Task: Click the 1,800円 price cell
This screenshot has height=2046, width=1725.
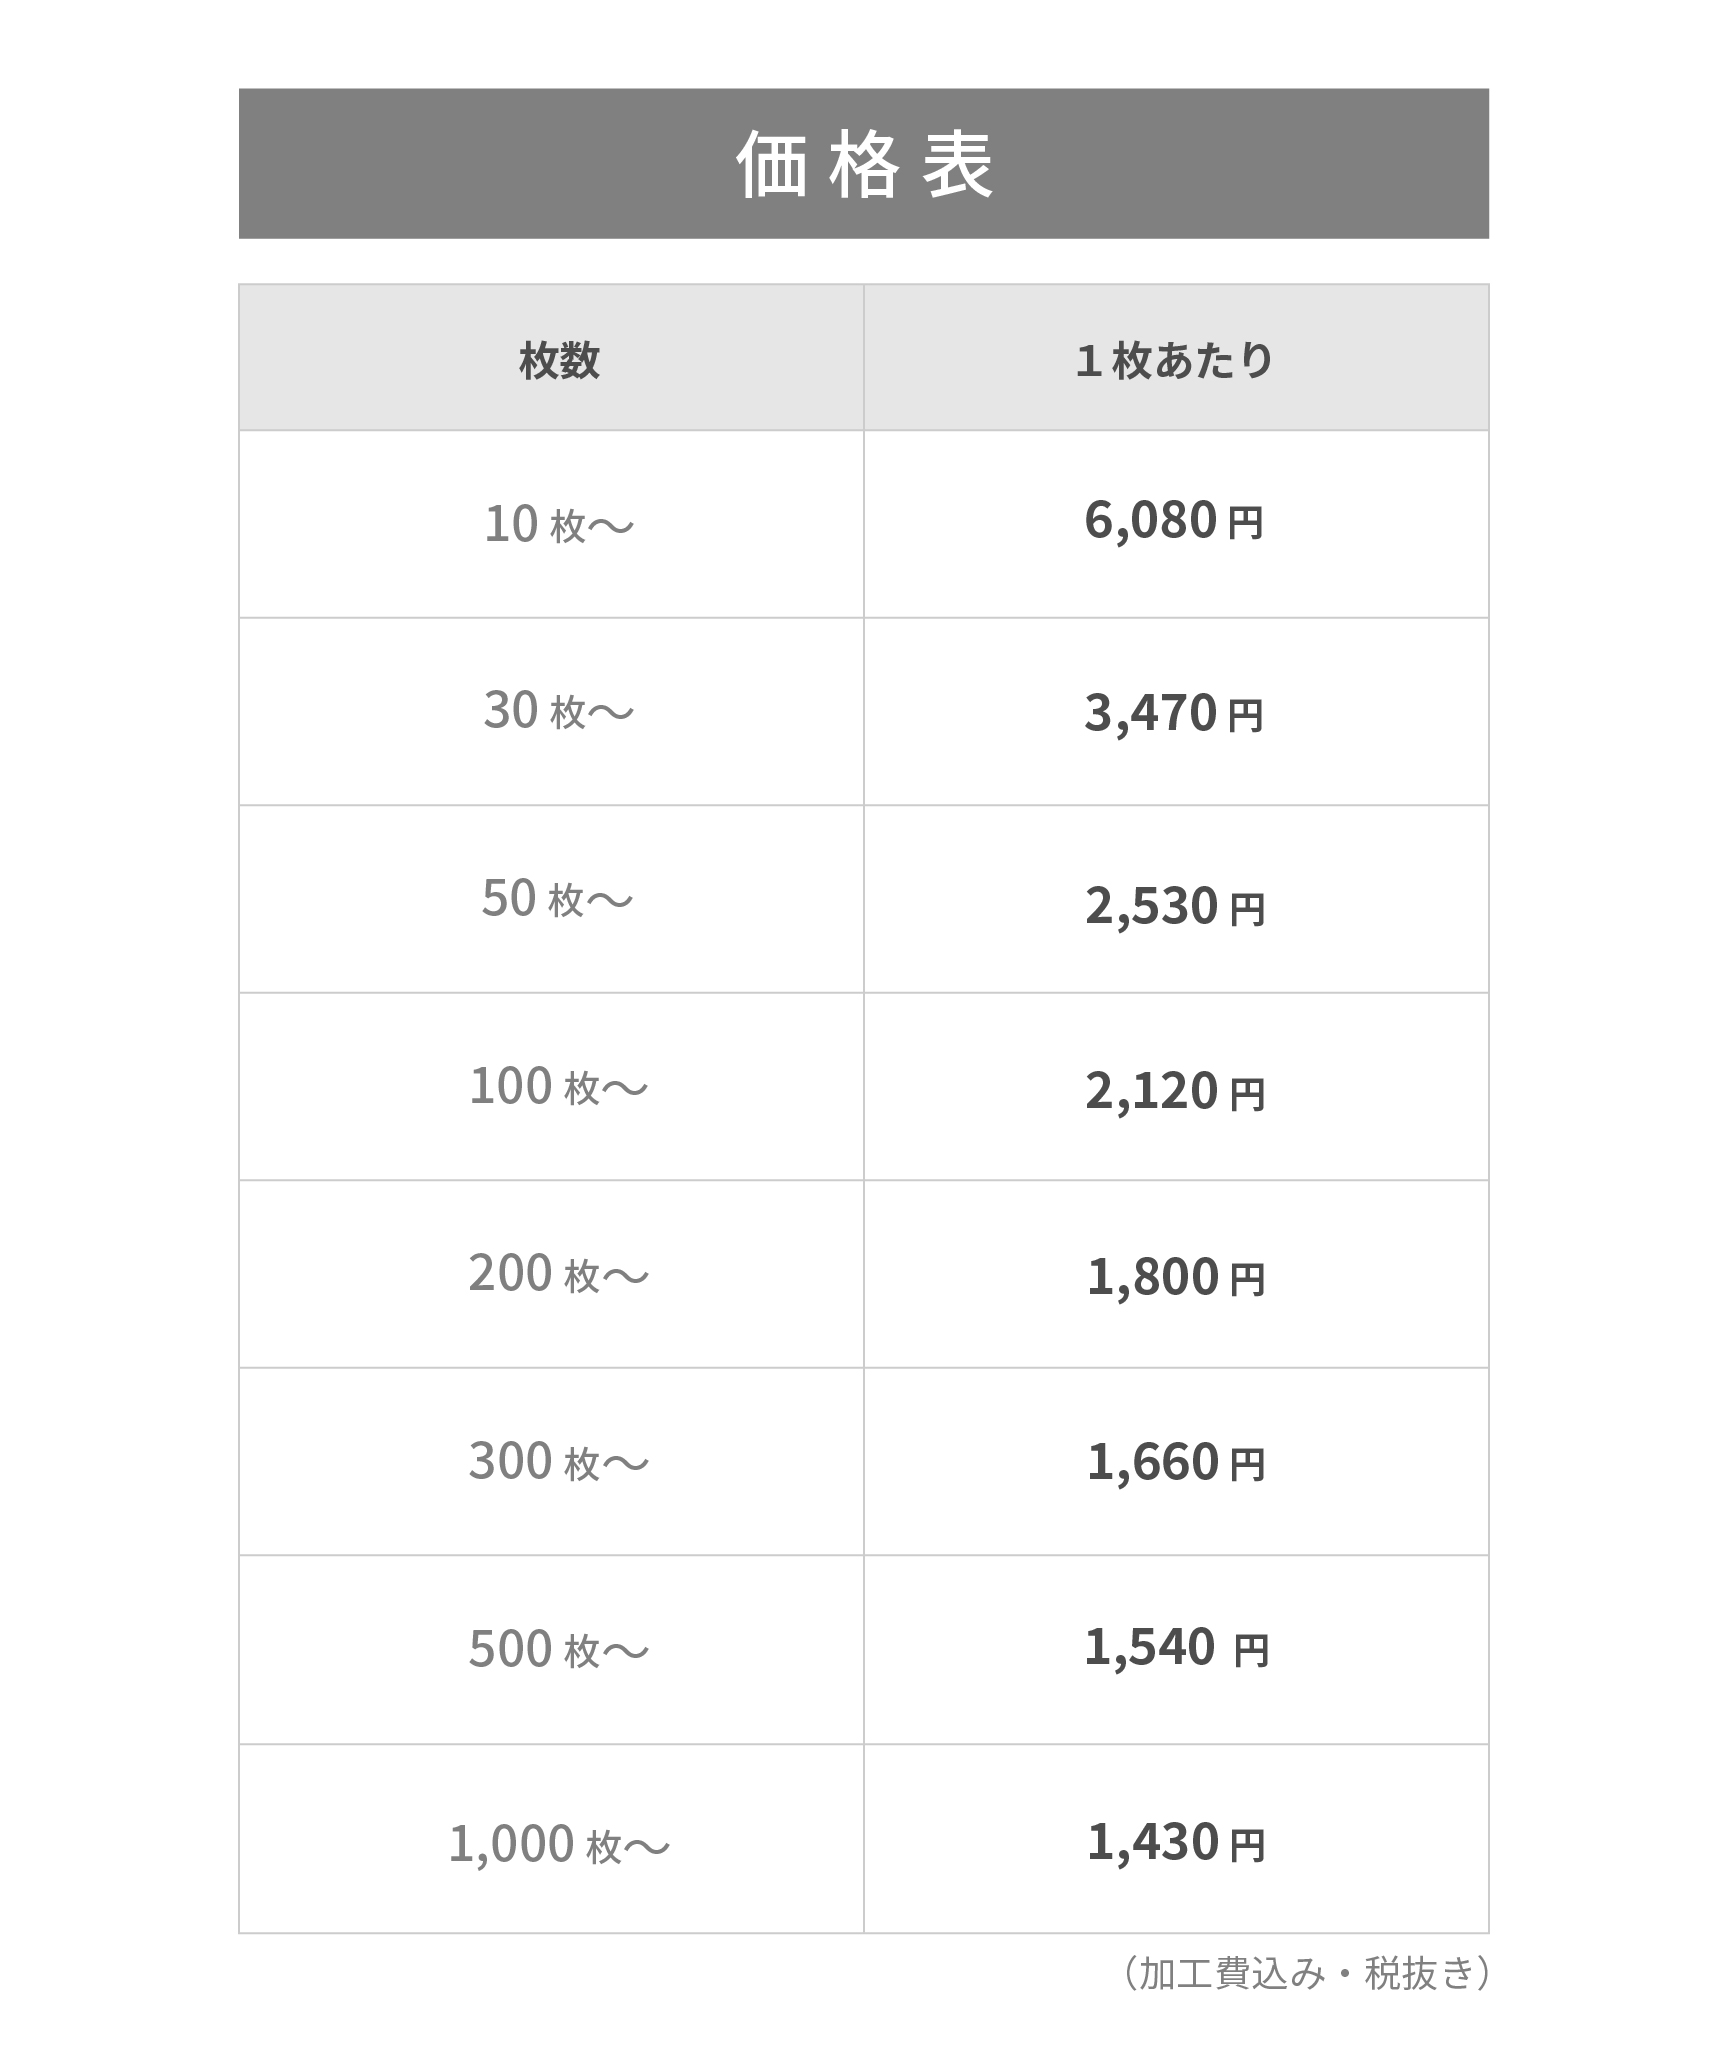Action: tap(1175, 1278)
